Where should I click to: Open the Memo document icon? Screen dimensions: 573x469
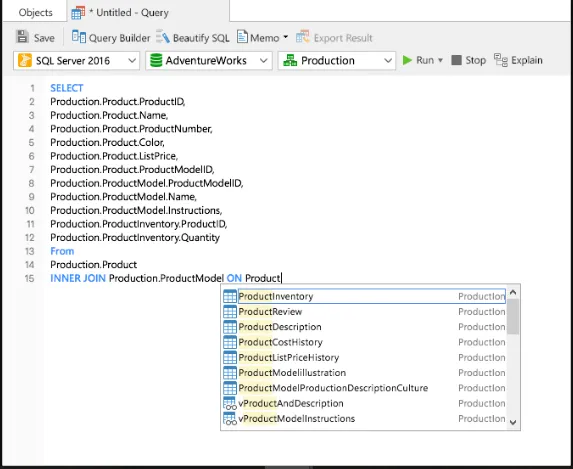(242, 37)
